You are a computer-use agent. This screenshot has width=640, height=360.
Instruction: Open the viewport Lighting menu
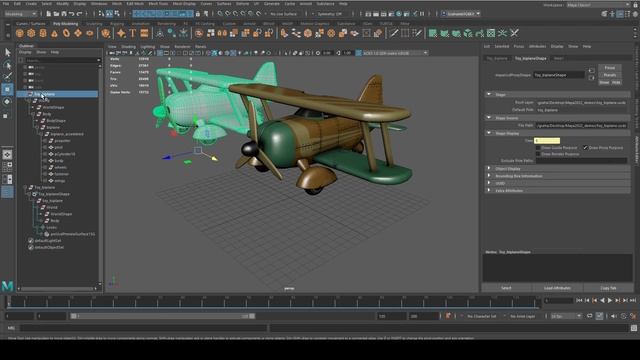pyautogui.click(x=147, y=47)
